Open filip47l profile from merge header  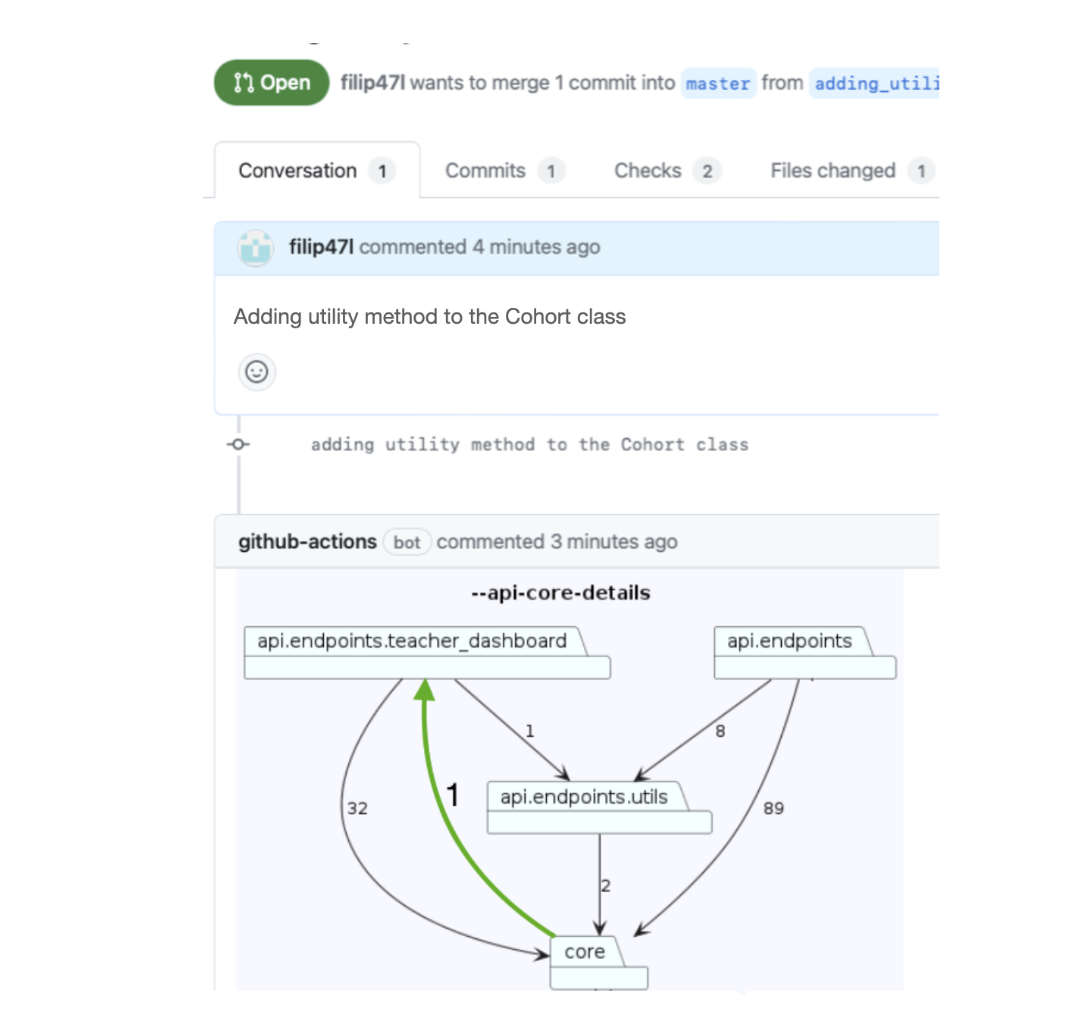tap(373, 83)
